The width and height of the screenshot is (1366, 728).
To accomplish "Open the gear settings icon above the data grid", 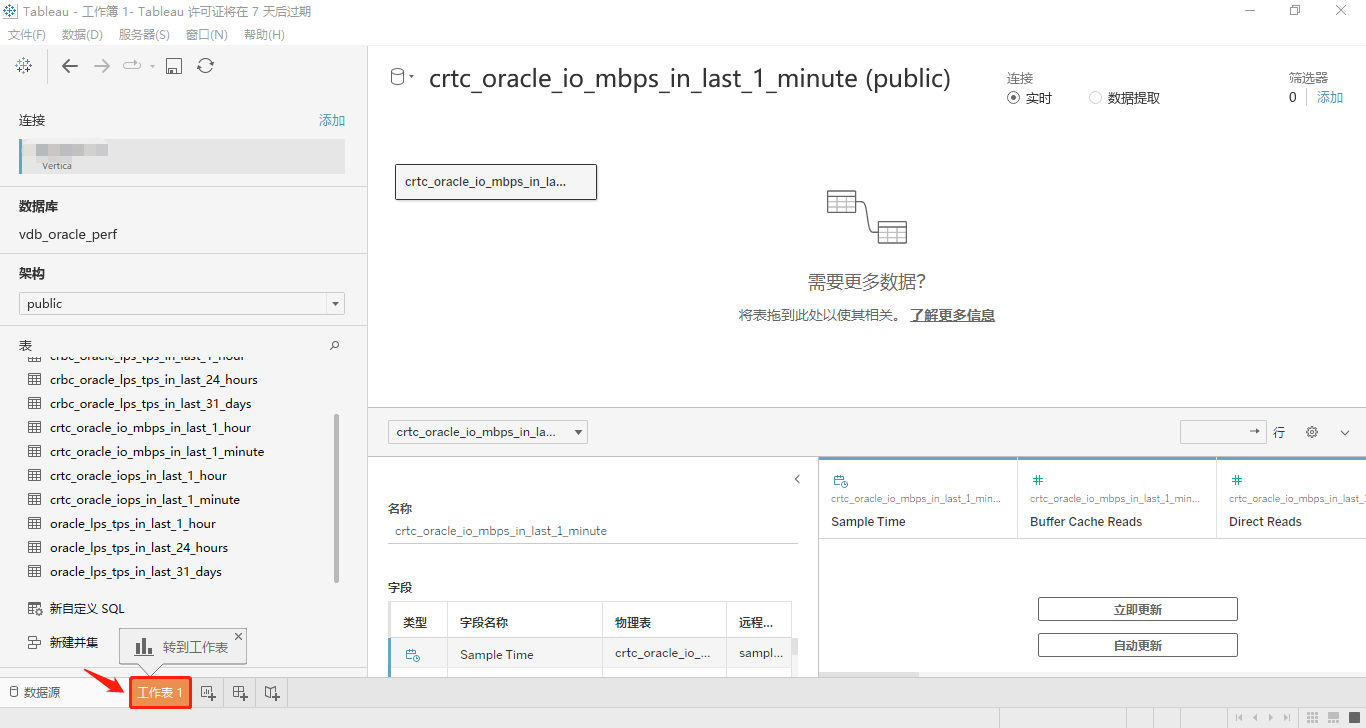I will pyautogui.click(x=1312, y=432).
